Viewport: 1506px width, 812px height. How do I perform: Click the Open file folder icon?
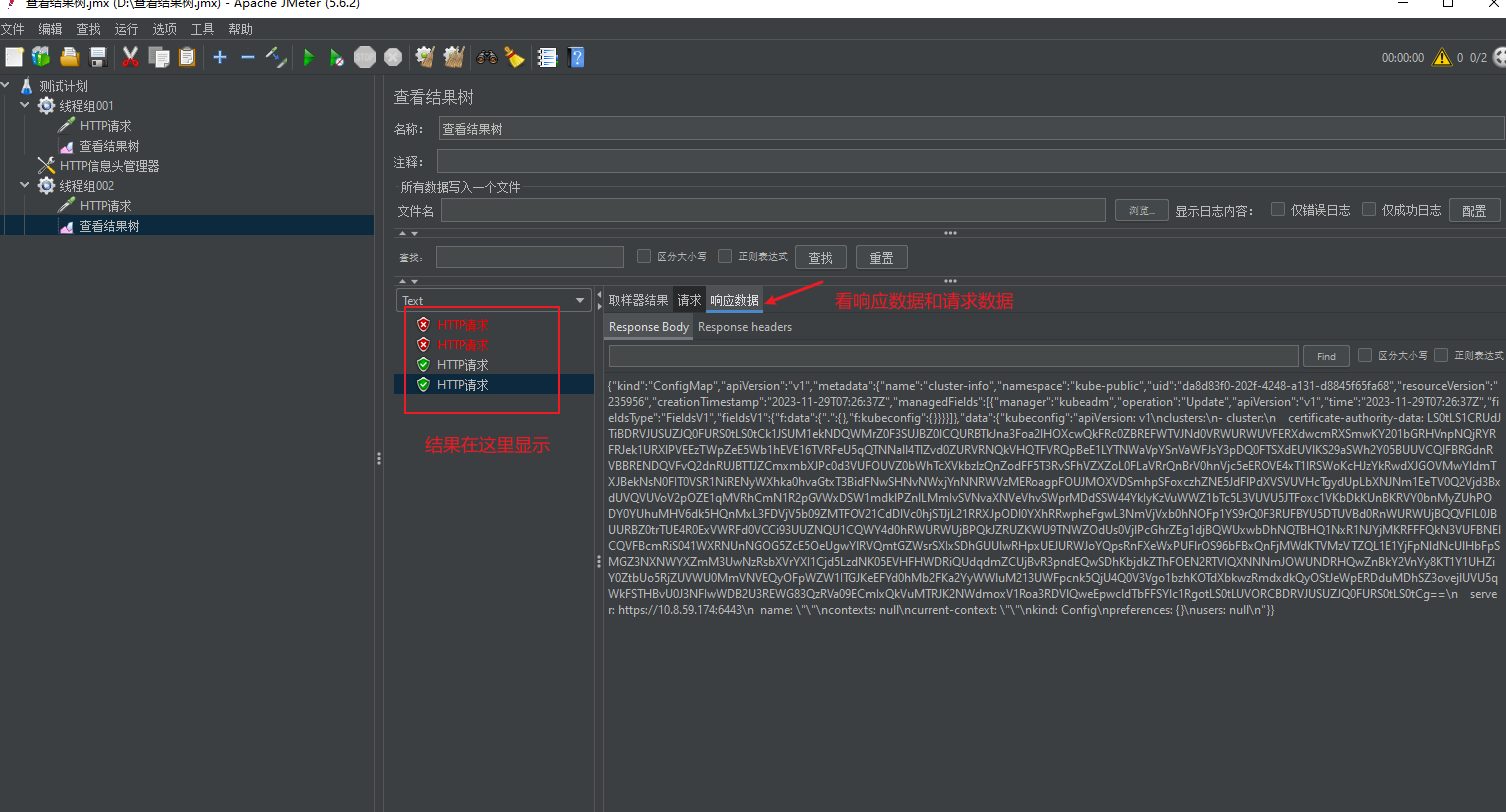[69, 57]
